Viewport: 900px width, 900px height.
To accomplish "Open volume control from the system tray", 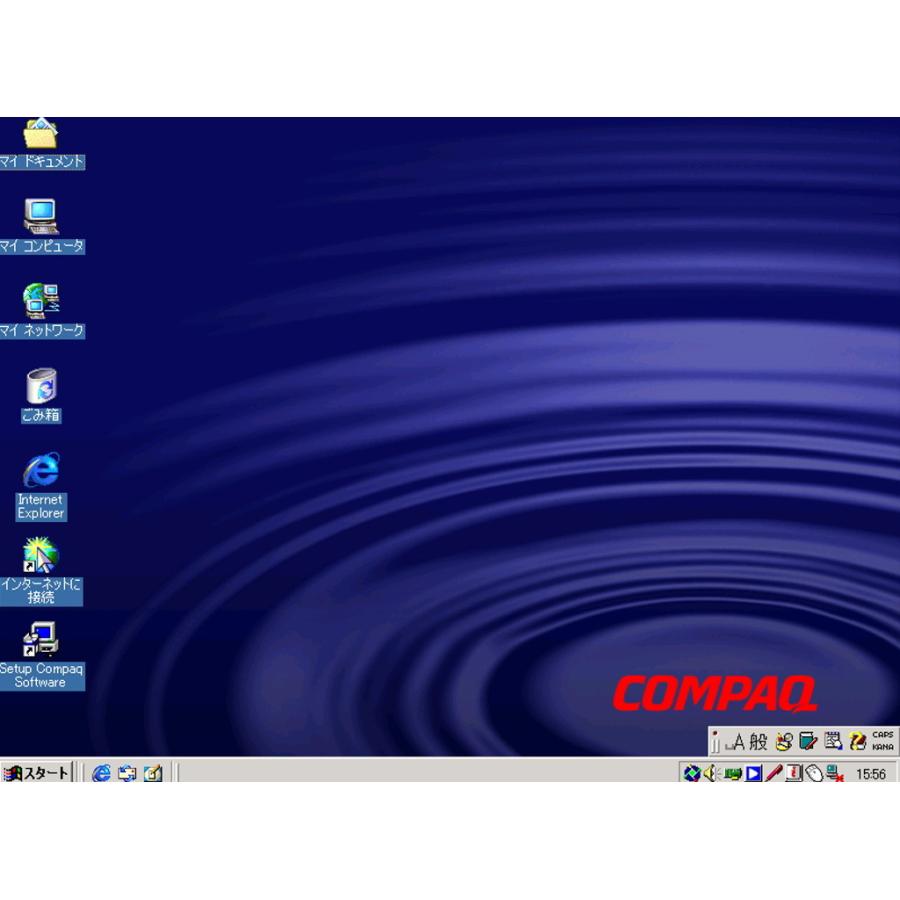I will (x=709, y=773).
